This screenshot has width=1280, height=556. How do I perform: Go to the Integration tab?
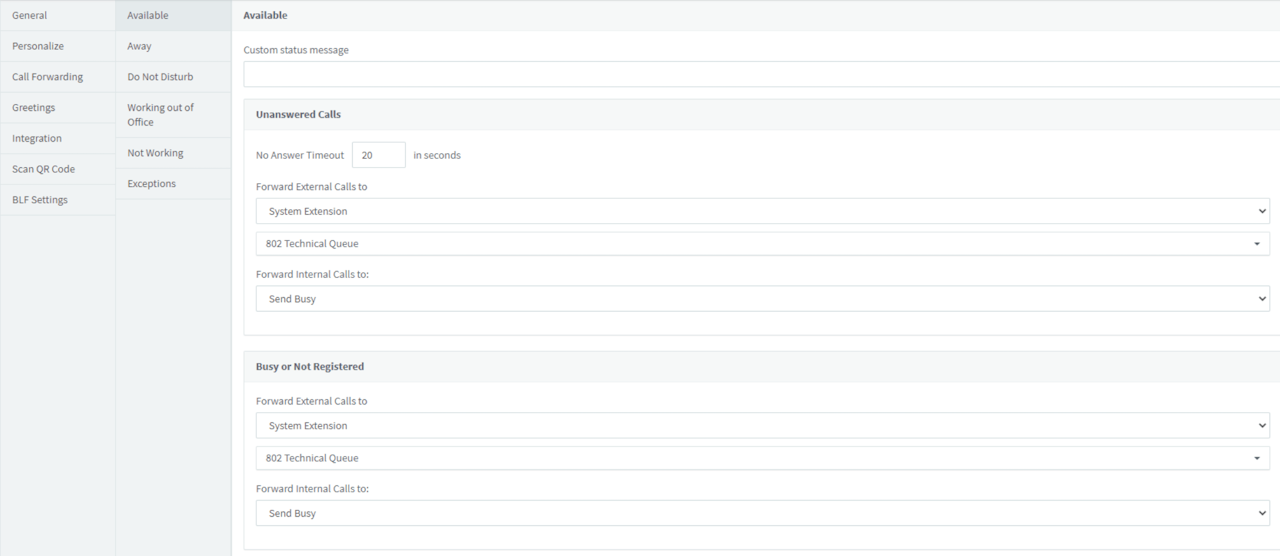pos(37,139)
